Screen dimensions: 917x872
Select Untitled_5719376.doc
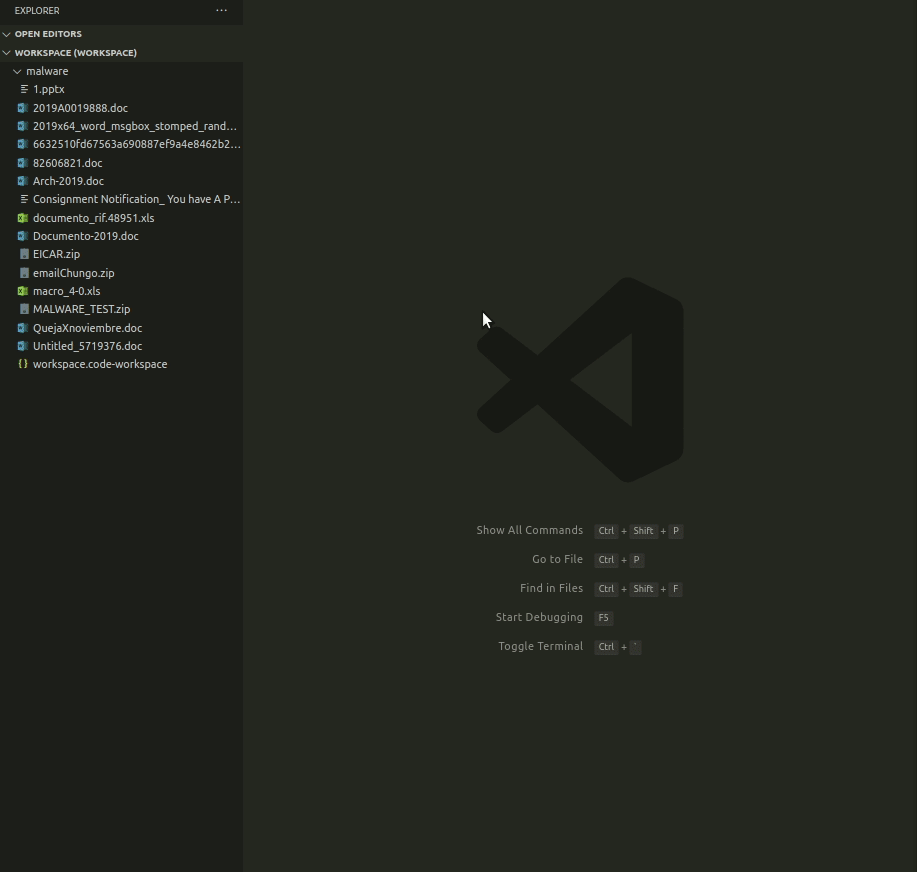pos(87,346)
